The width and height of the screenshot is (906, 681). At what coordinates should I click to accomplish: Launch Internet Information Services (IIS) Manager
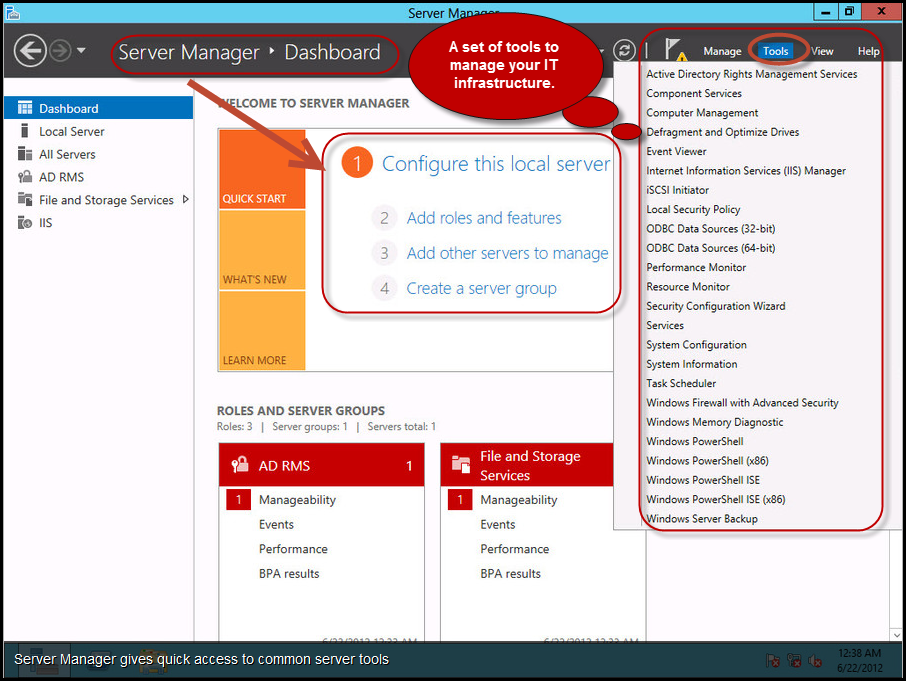point(745,170)
